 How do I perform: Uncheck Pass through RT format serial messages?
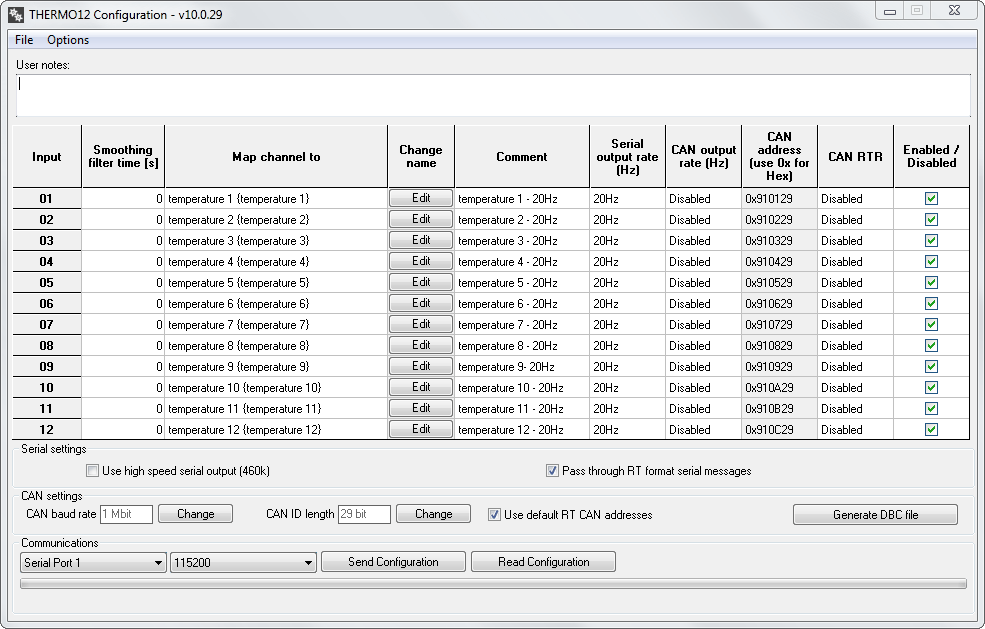552,471
